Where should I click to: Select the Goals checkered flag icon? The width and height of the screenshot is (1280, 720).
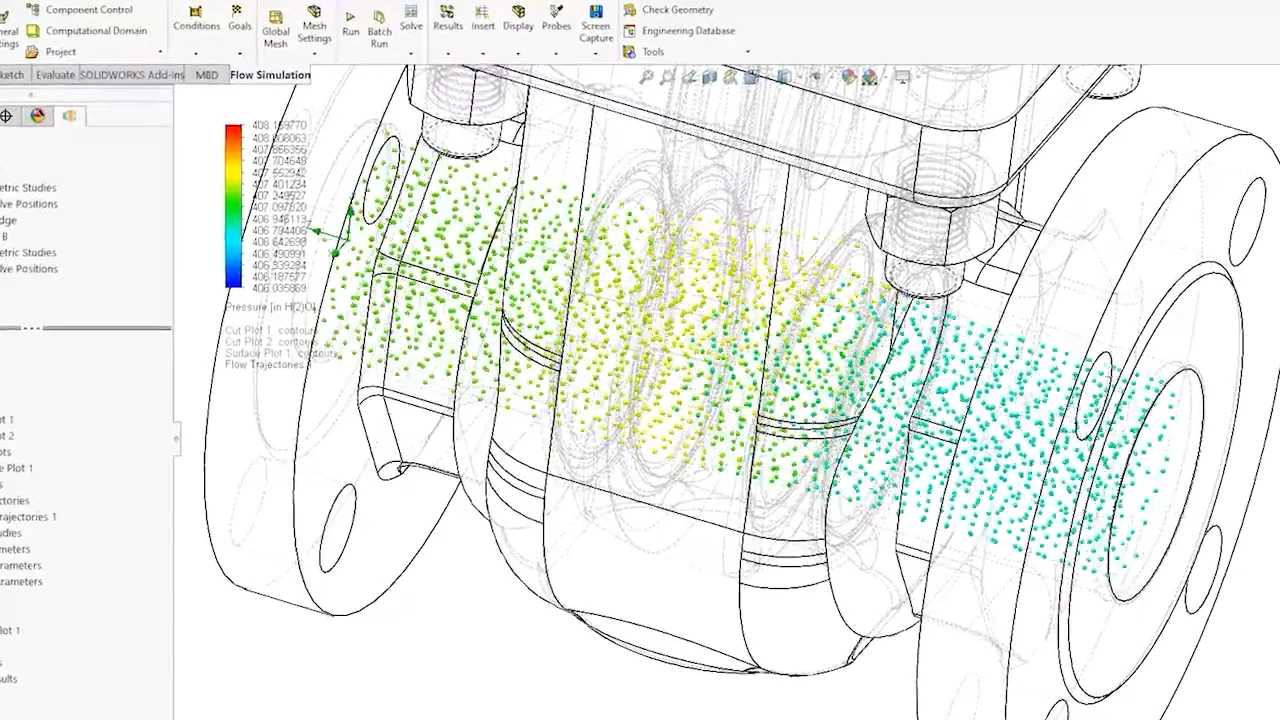(237, 11)
